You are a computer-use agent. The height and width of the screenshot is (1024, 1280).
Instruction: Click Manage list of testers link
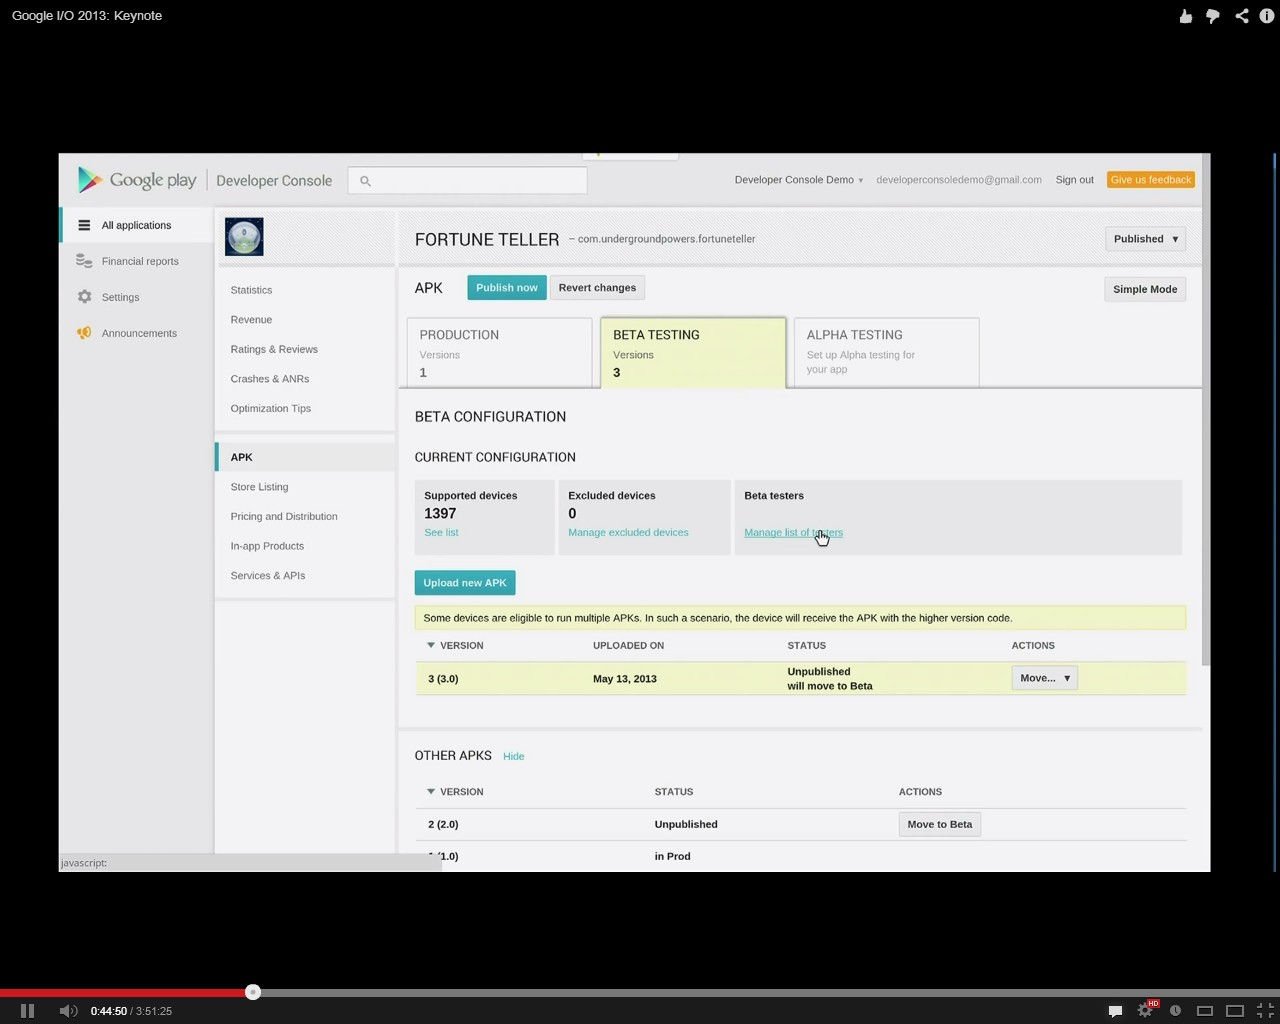click(793, 532)
